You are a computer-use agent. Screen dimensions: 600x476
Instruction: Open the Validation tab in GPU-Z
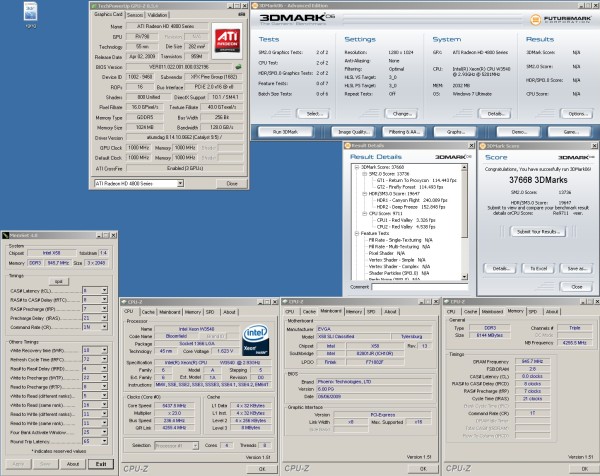(159, 15)
